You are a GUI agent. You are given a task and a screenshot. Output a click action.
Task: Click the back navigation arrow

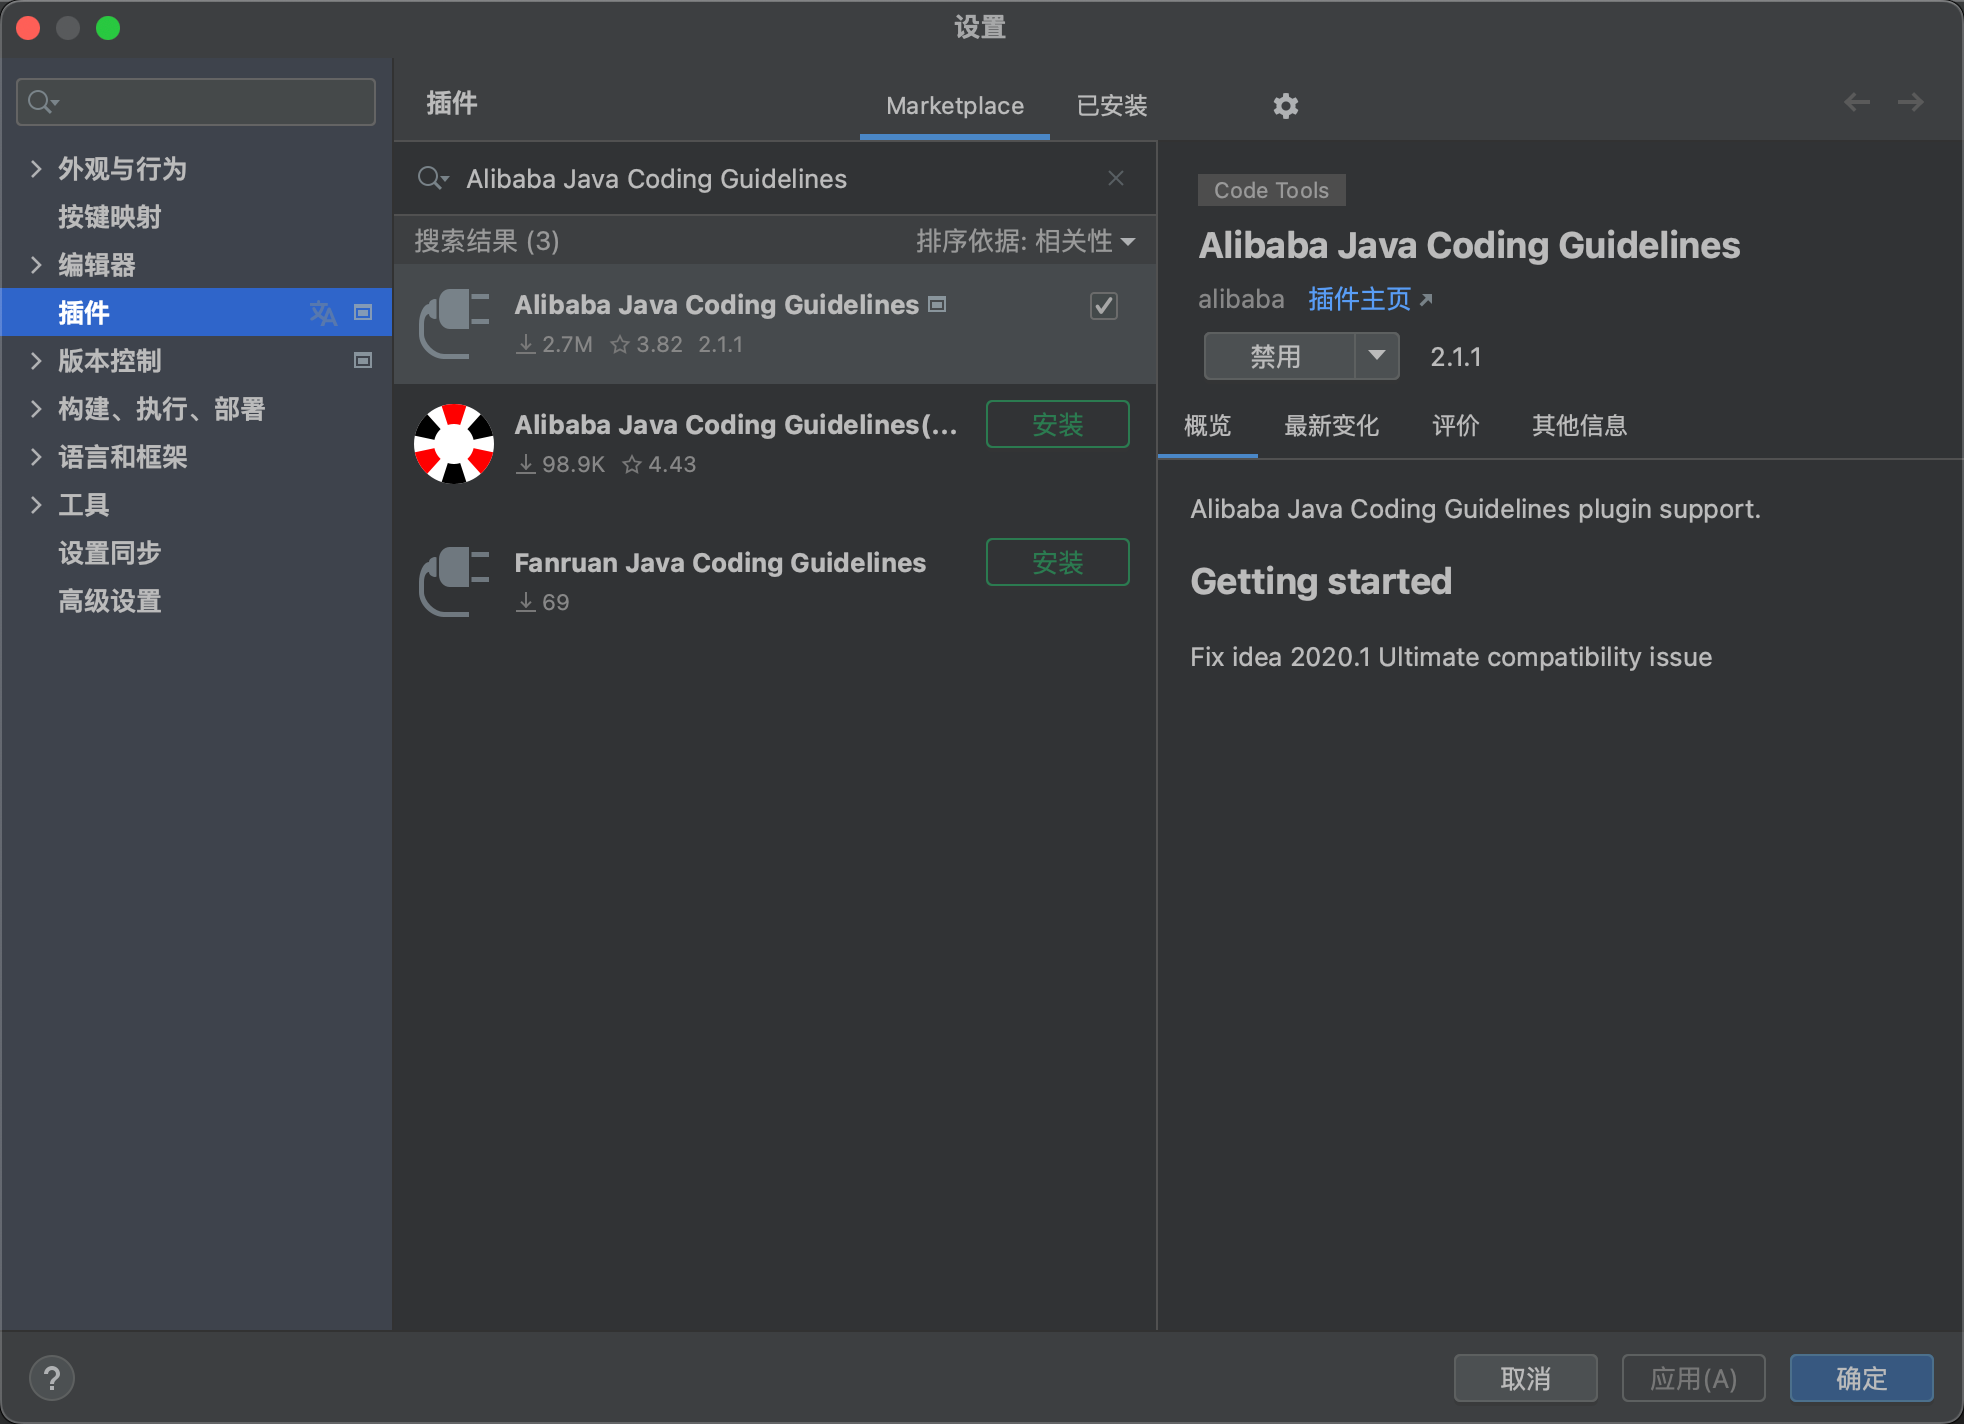(1856, 102)
